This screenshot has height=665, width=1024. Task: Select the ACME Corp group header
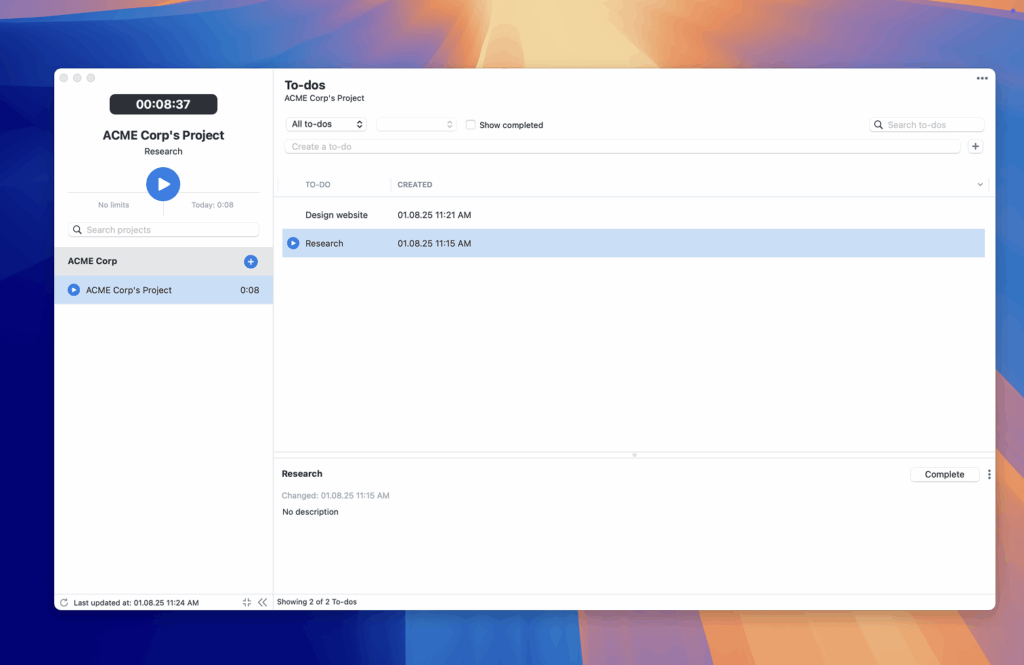point(163,261)
